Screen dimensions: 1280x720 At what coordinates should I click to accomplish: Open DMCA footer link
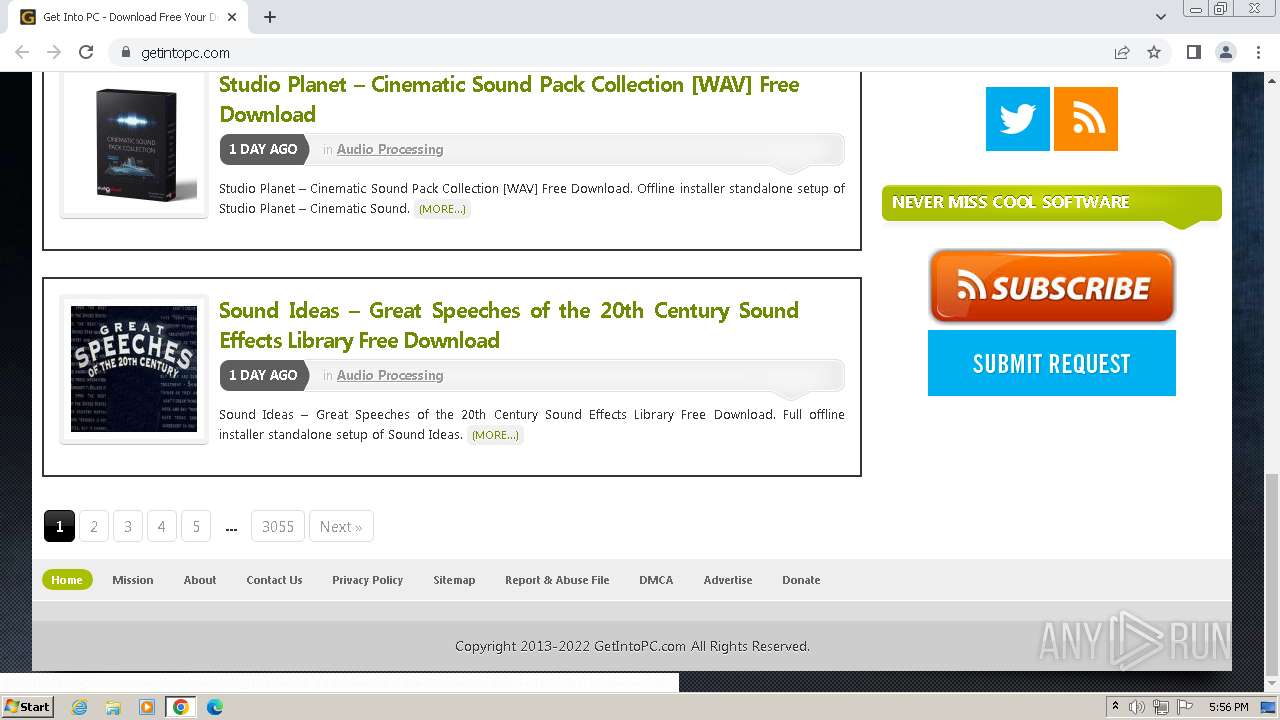656,580
